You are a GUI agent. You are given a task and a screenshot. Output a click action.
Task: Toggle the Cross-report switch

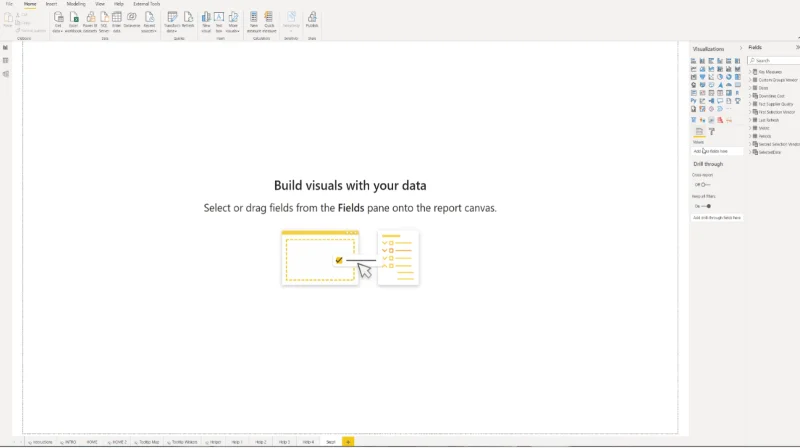tap(705, 185)
